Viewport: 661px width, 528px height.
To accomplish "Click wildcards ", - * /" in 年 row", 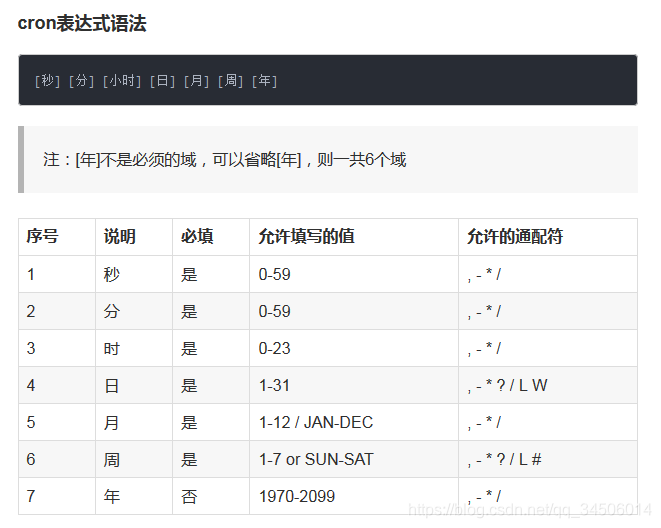I will (484, 496).
